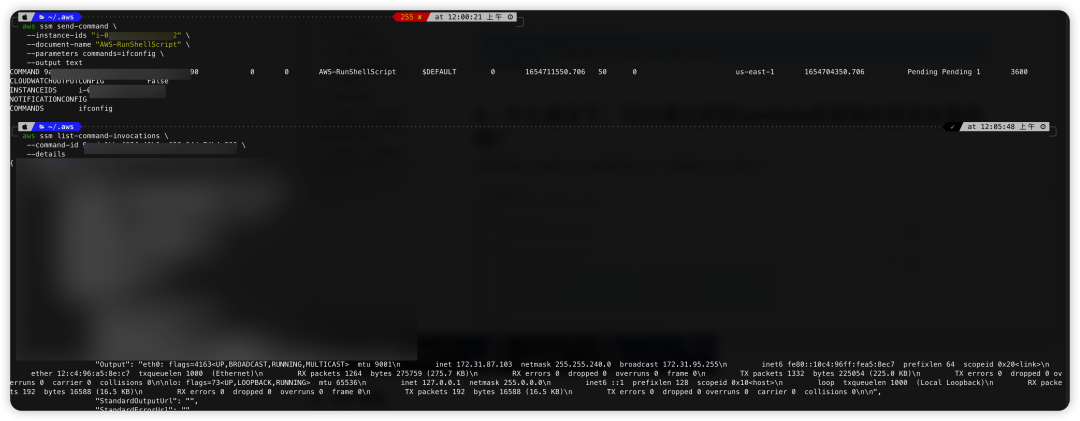
Task: Click the 'at 12:05:48 上午' timestamp
Action: [x=1001, y=127]
